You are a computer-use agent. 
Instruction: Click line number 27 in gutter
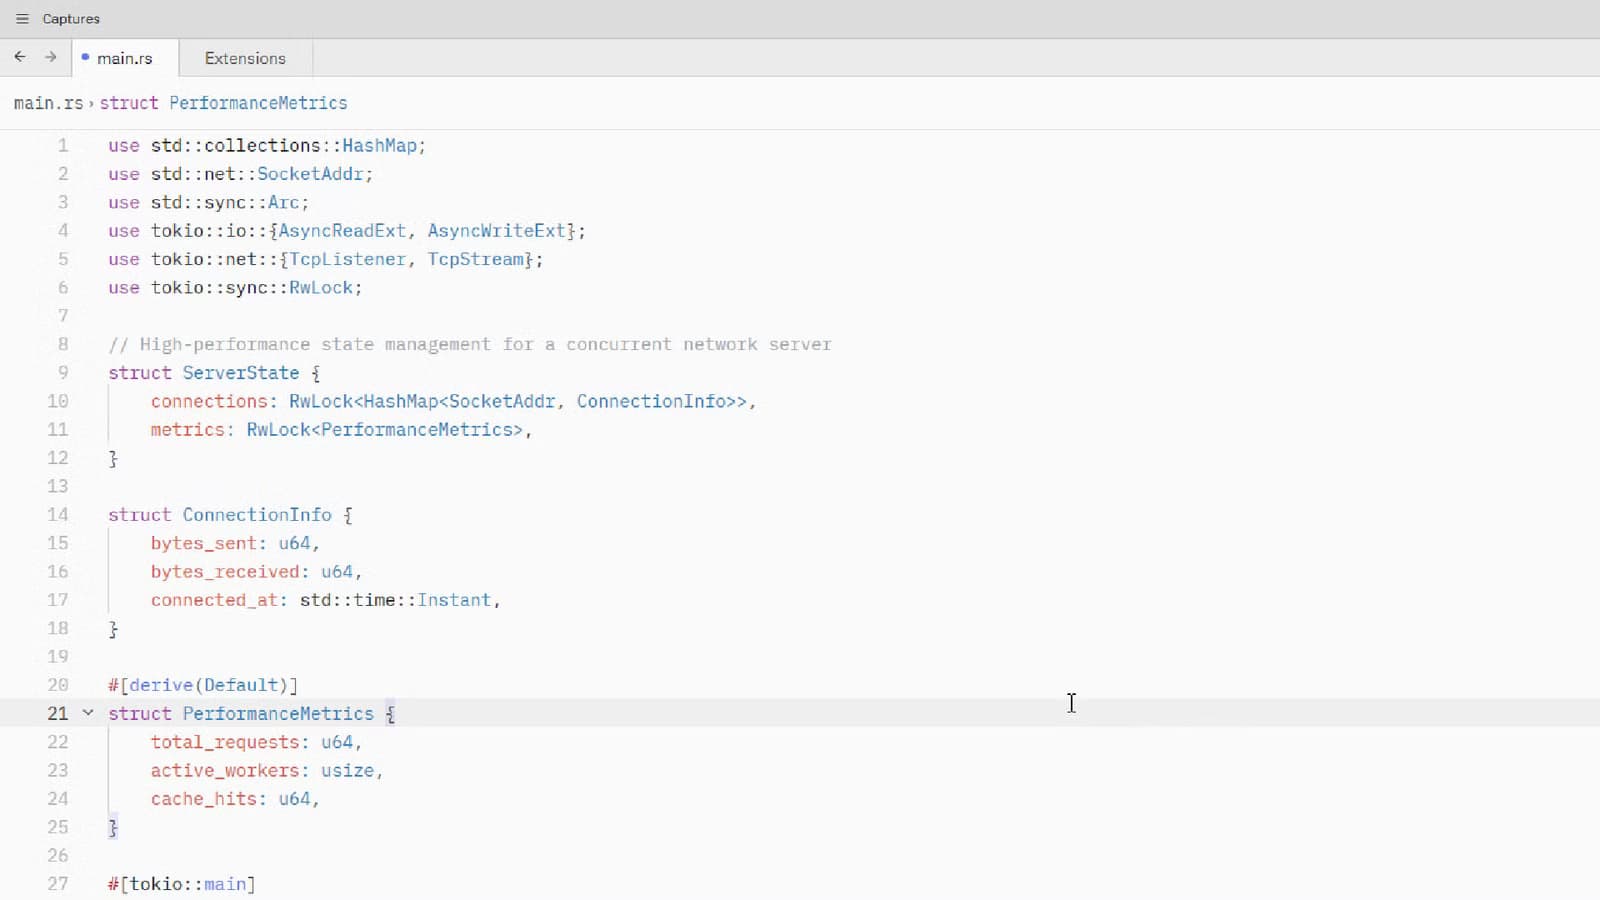(x=58, y=884)
